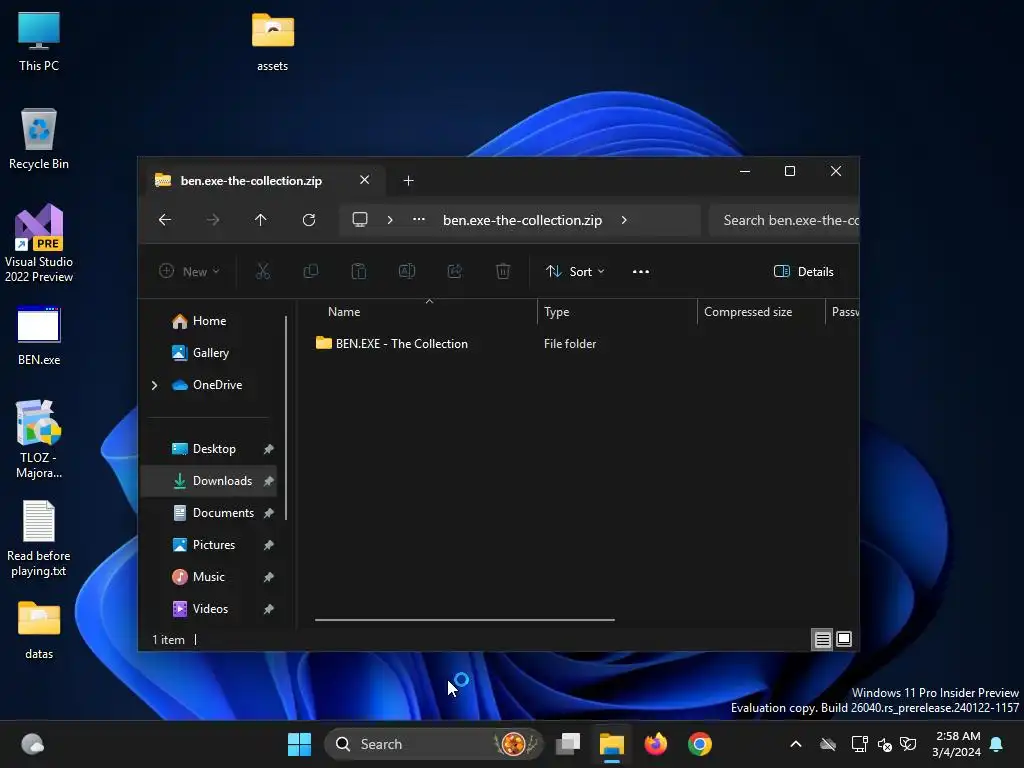Image resolution: width=1024 pixels, height=768 pixels.
Task: Open the notification bell
Action: coord(997,744)
